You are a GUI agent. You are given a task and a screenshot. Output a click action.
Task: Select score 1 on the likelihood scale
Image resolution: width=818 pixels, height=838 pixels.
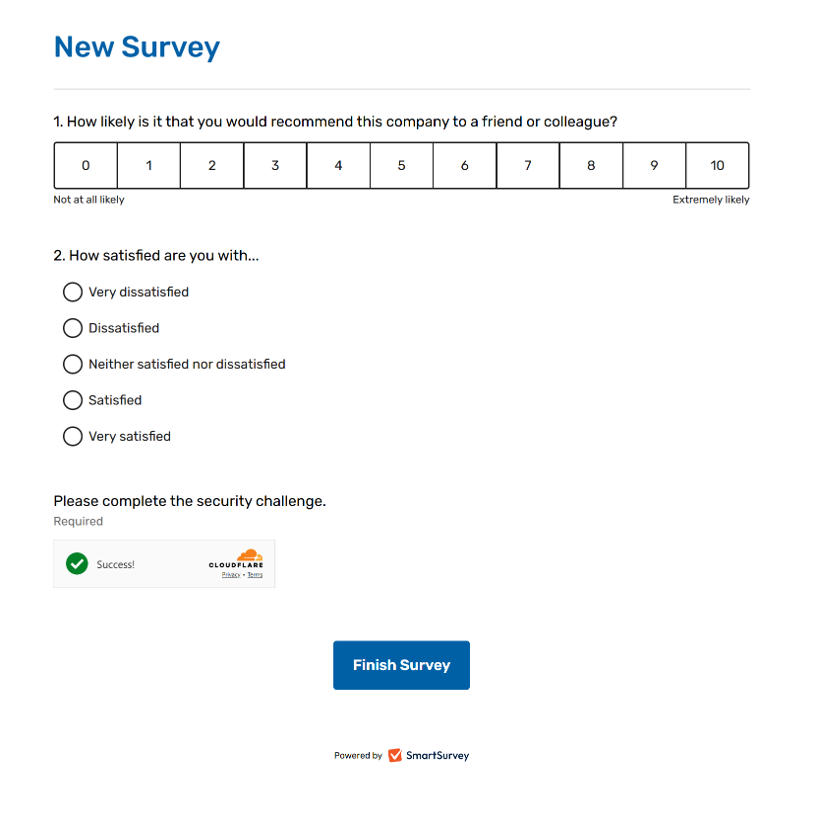coord(149,166)
